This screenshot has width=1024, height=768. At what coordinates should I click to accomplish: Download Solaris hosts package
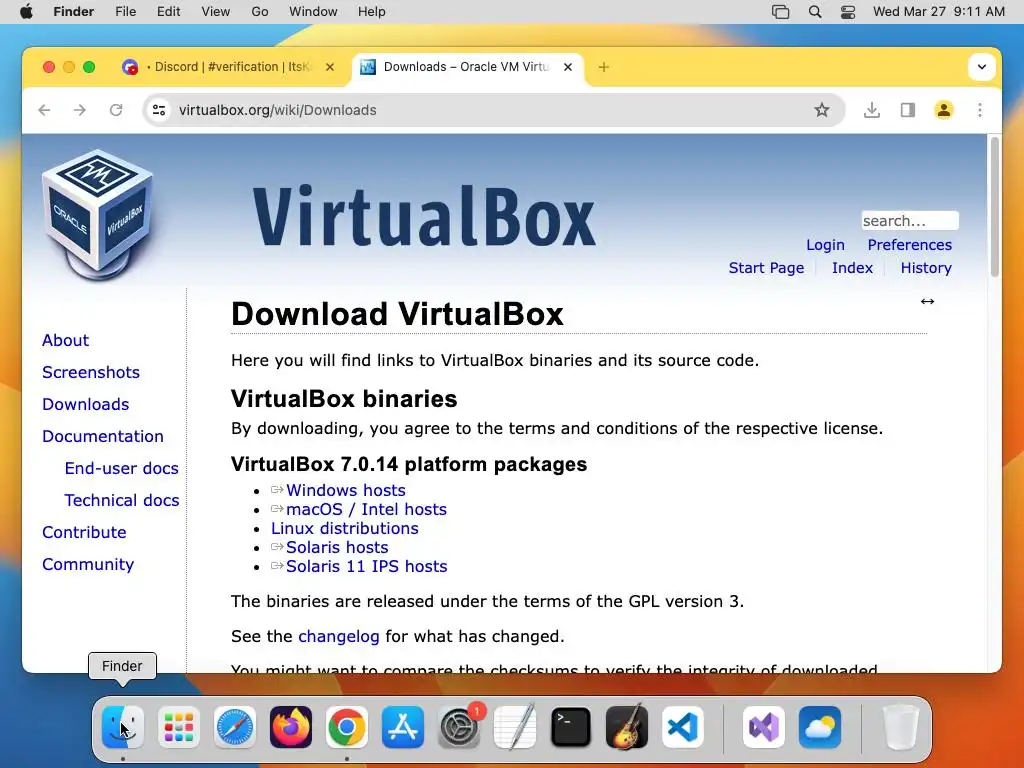(x=337, y=547)
